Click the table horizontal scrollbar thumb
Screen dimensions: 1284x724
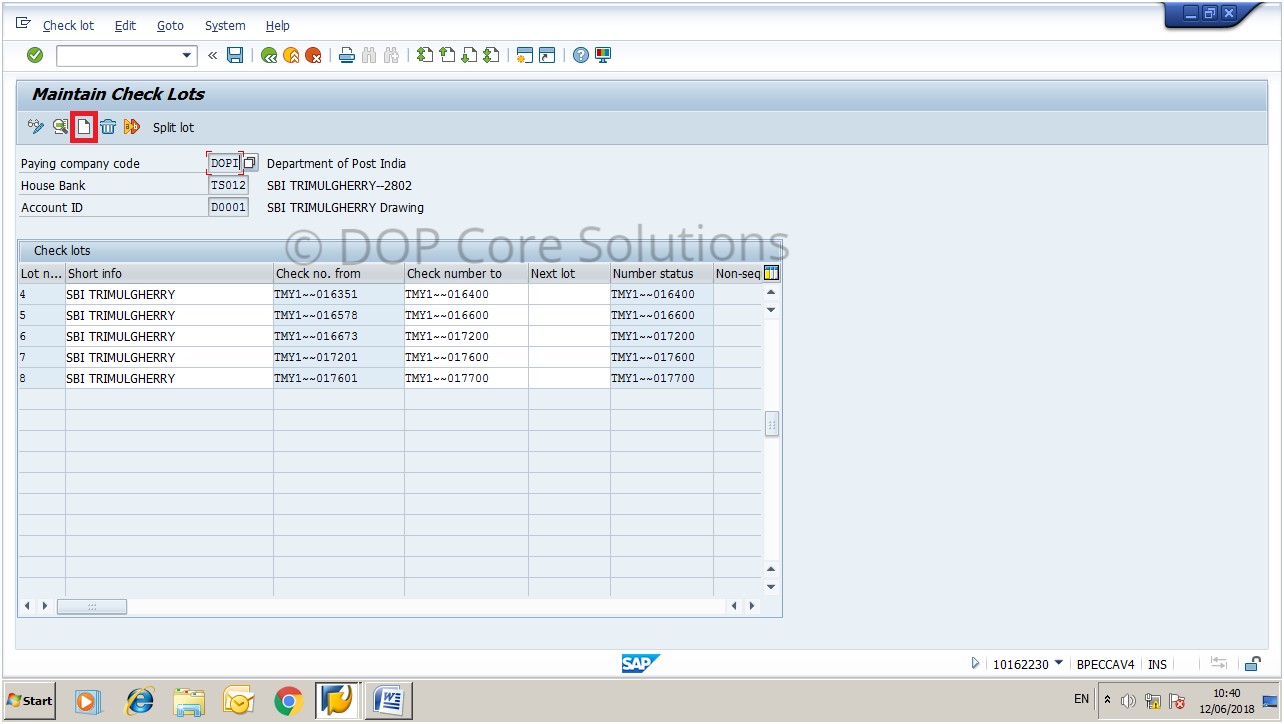92,606
